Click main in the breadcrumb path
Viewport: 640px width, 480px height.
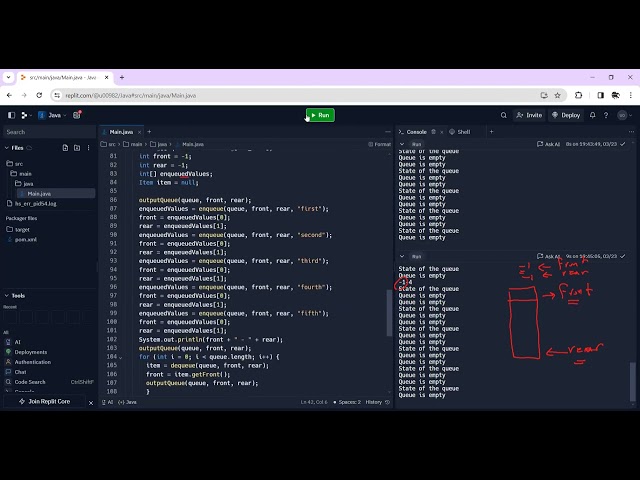[133, 144]
